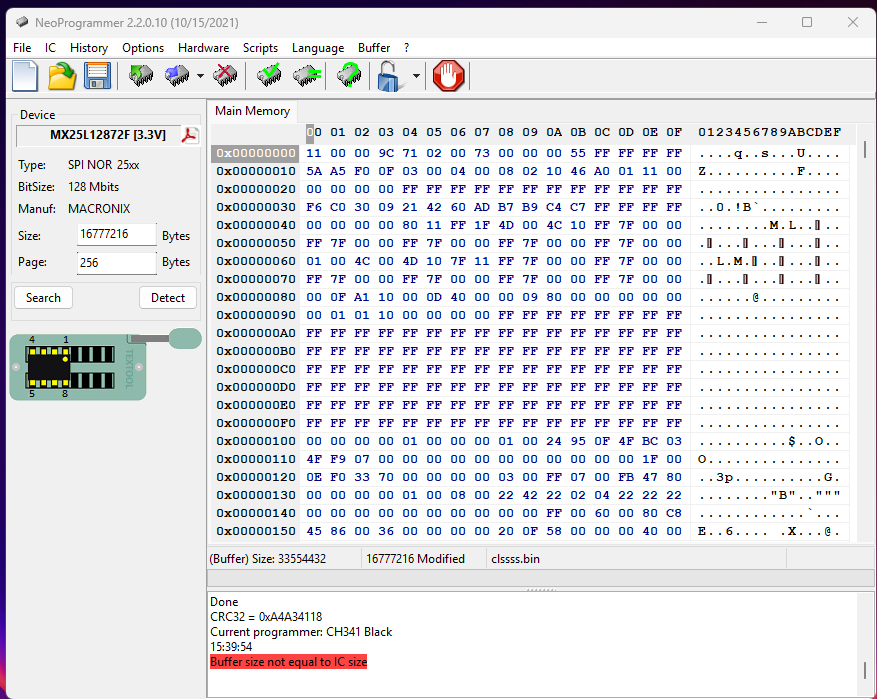The image size is (877, 699).
Task: Select the 0x00000010 address row header
Action: point(256,171)
